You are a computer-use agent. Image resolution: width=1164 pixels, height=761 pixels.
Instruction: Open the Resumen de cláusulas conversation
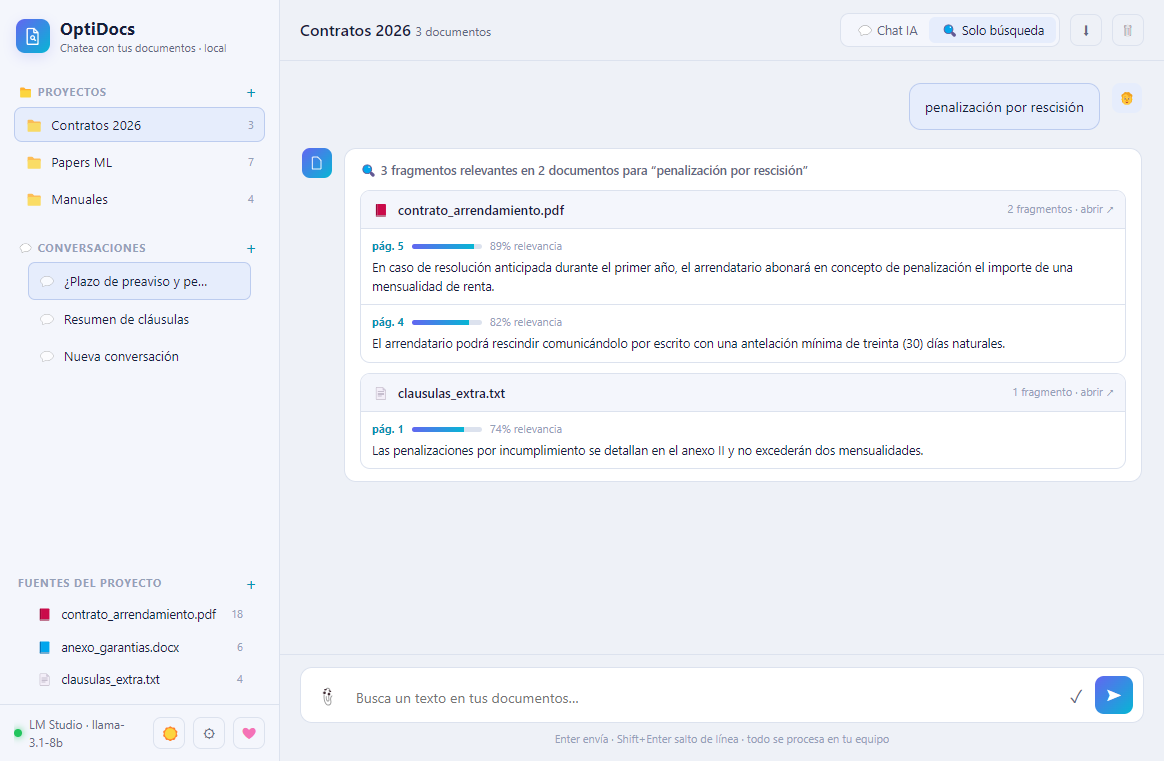pyautogui.click(x=140, y=319)
